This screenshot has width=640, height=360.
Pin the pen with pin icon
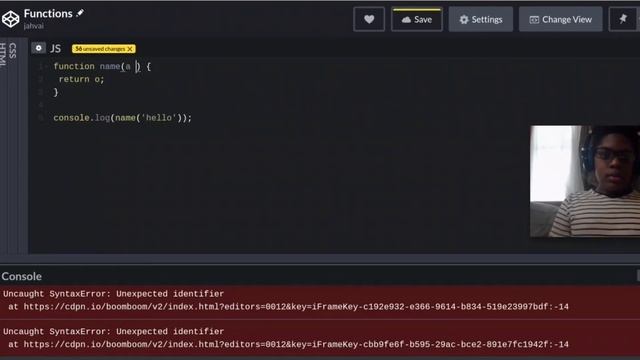(623, 19)
